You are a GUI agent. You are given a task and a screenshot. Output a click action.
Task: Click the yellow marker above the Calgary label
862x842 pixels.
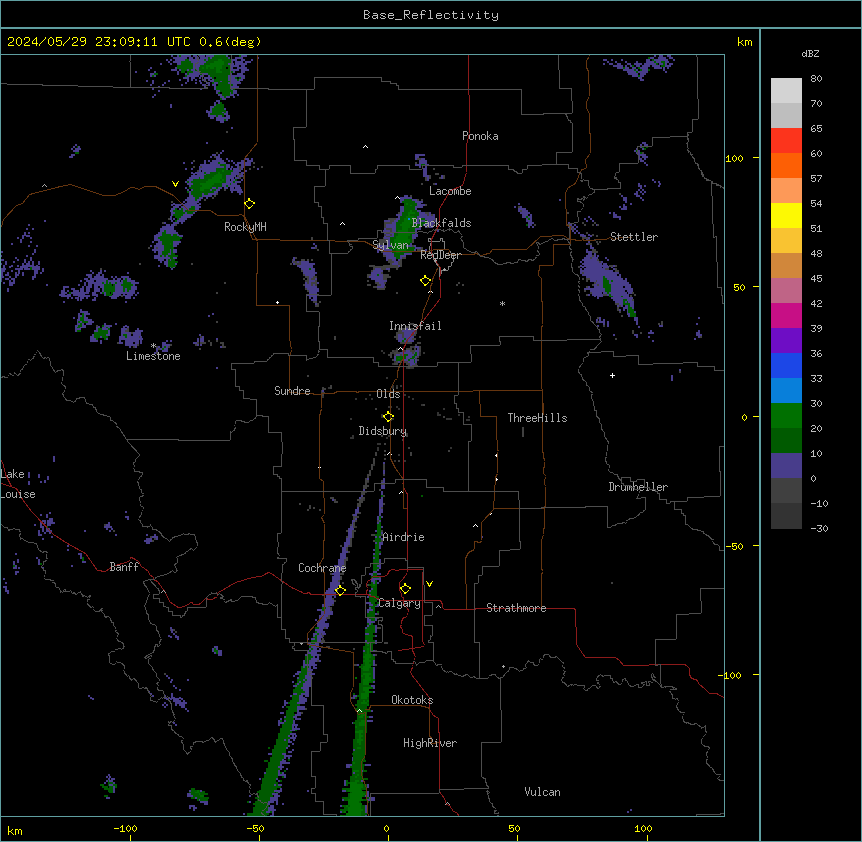click(x=405, y=589)
